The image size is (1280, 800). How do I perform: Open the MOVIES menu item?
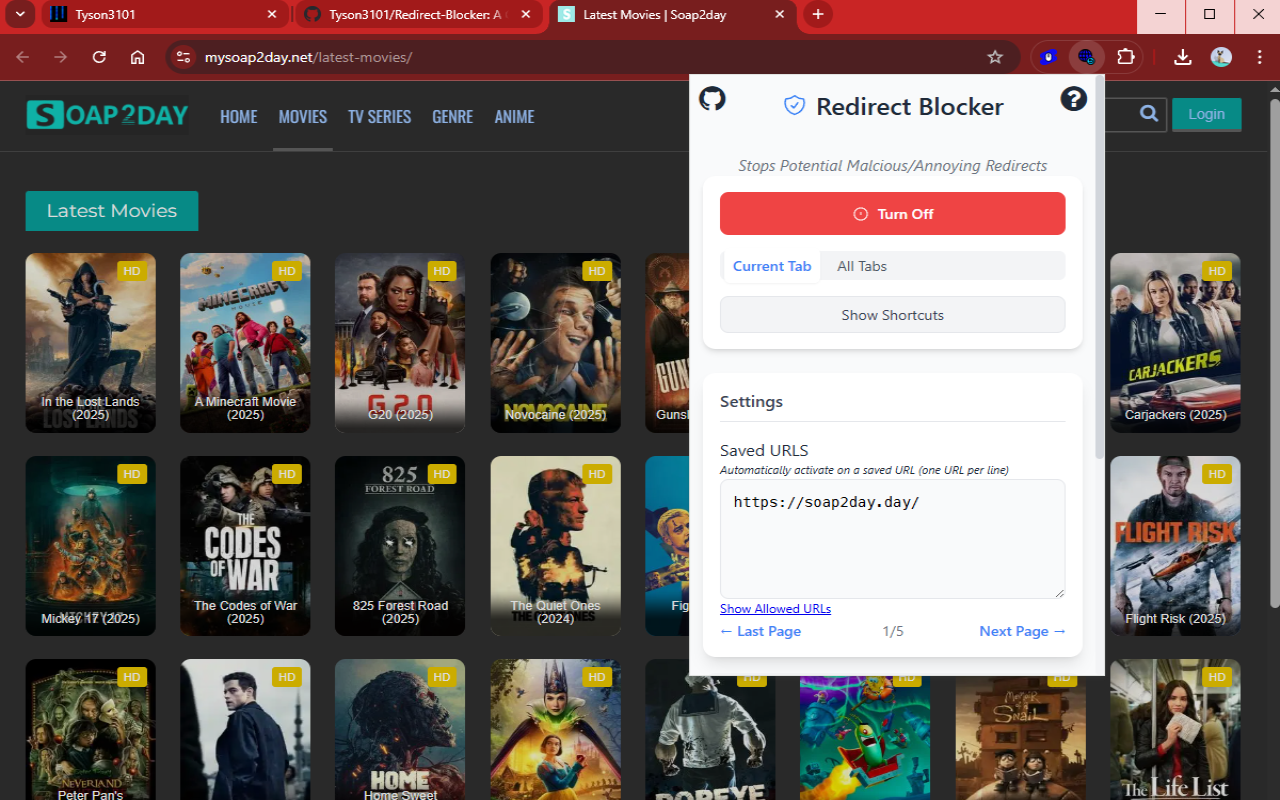[x=303, y=116]
